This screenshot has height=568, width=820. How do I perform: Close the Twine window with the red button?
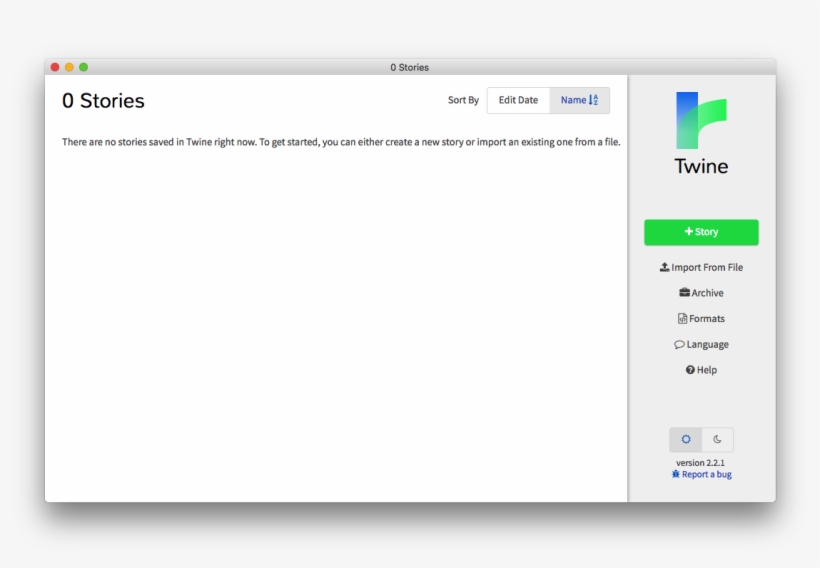coord(55,67)
